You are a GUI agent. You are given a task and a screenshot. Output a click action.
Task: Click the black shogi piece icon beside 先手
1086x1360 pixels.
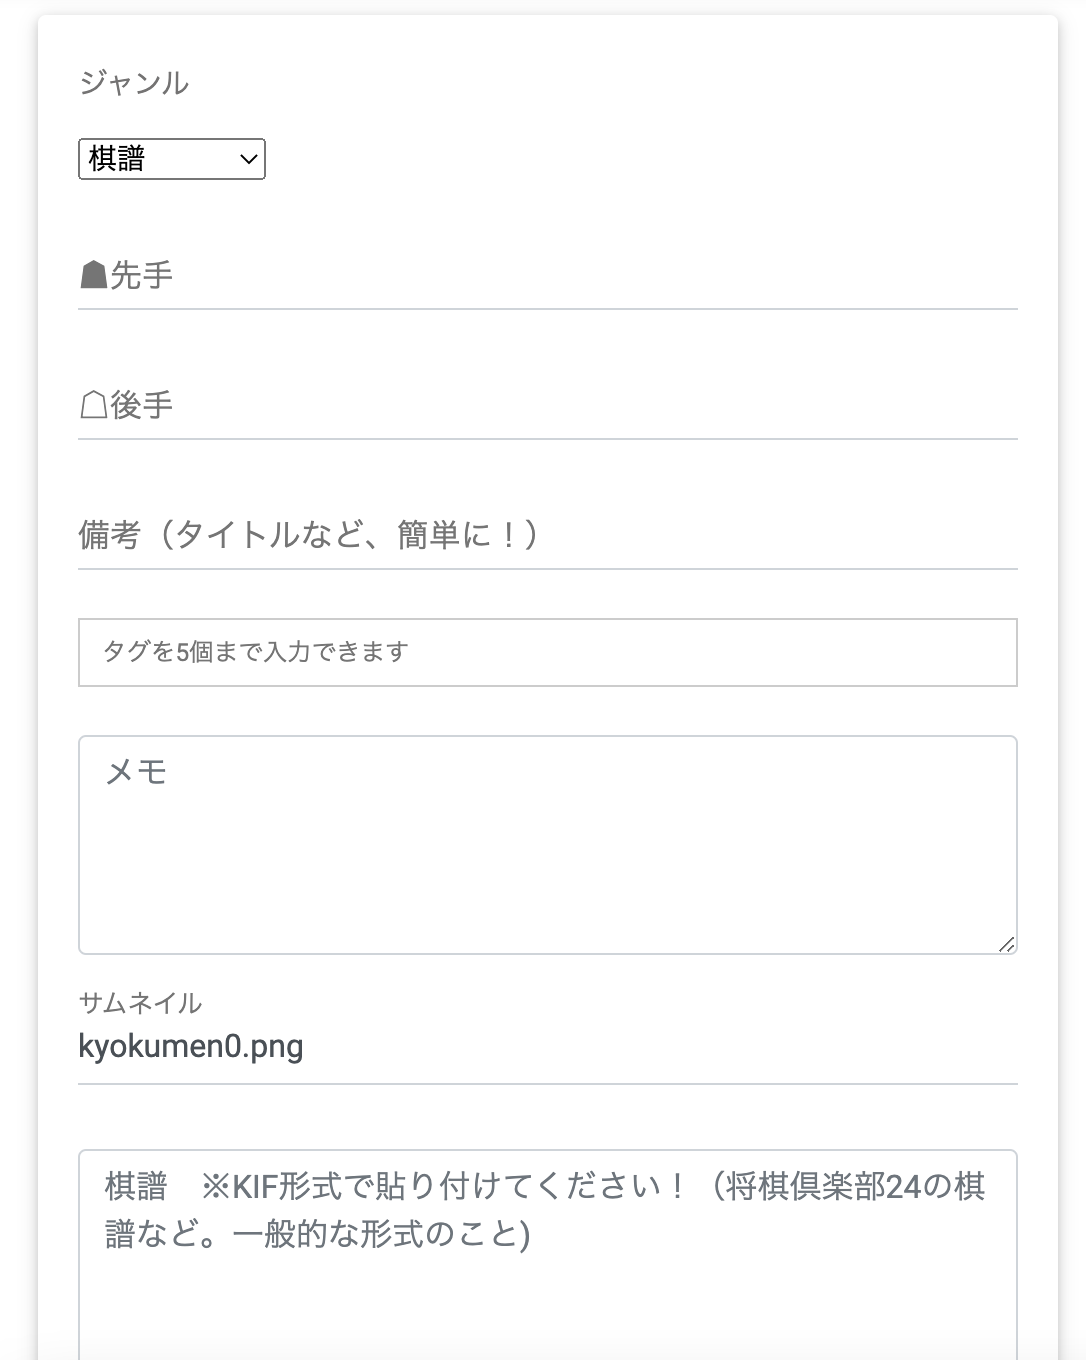tap(95, 272)
